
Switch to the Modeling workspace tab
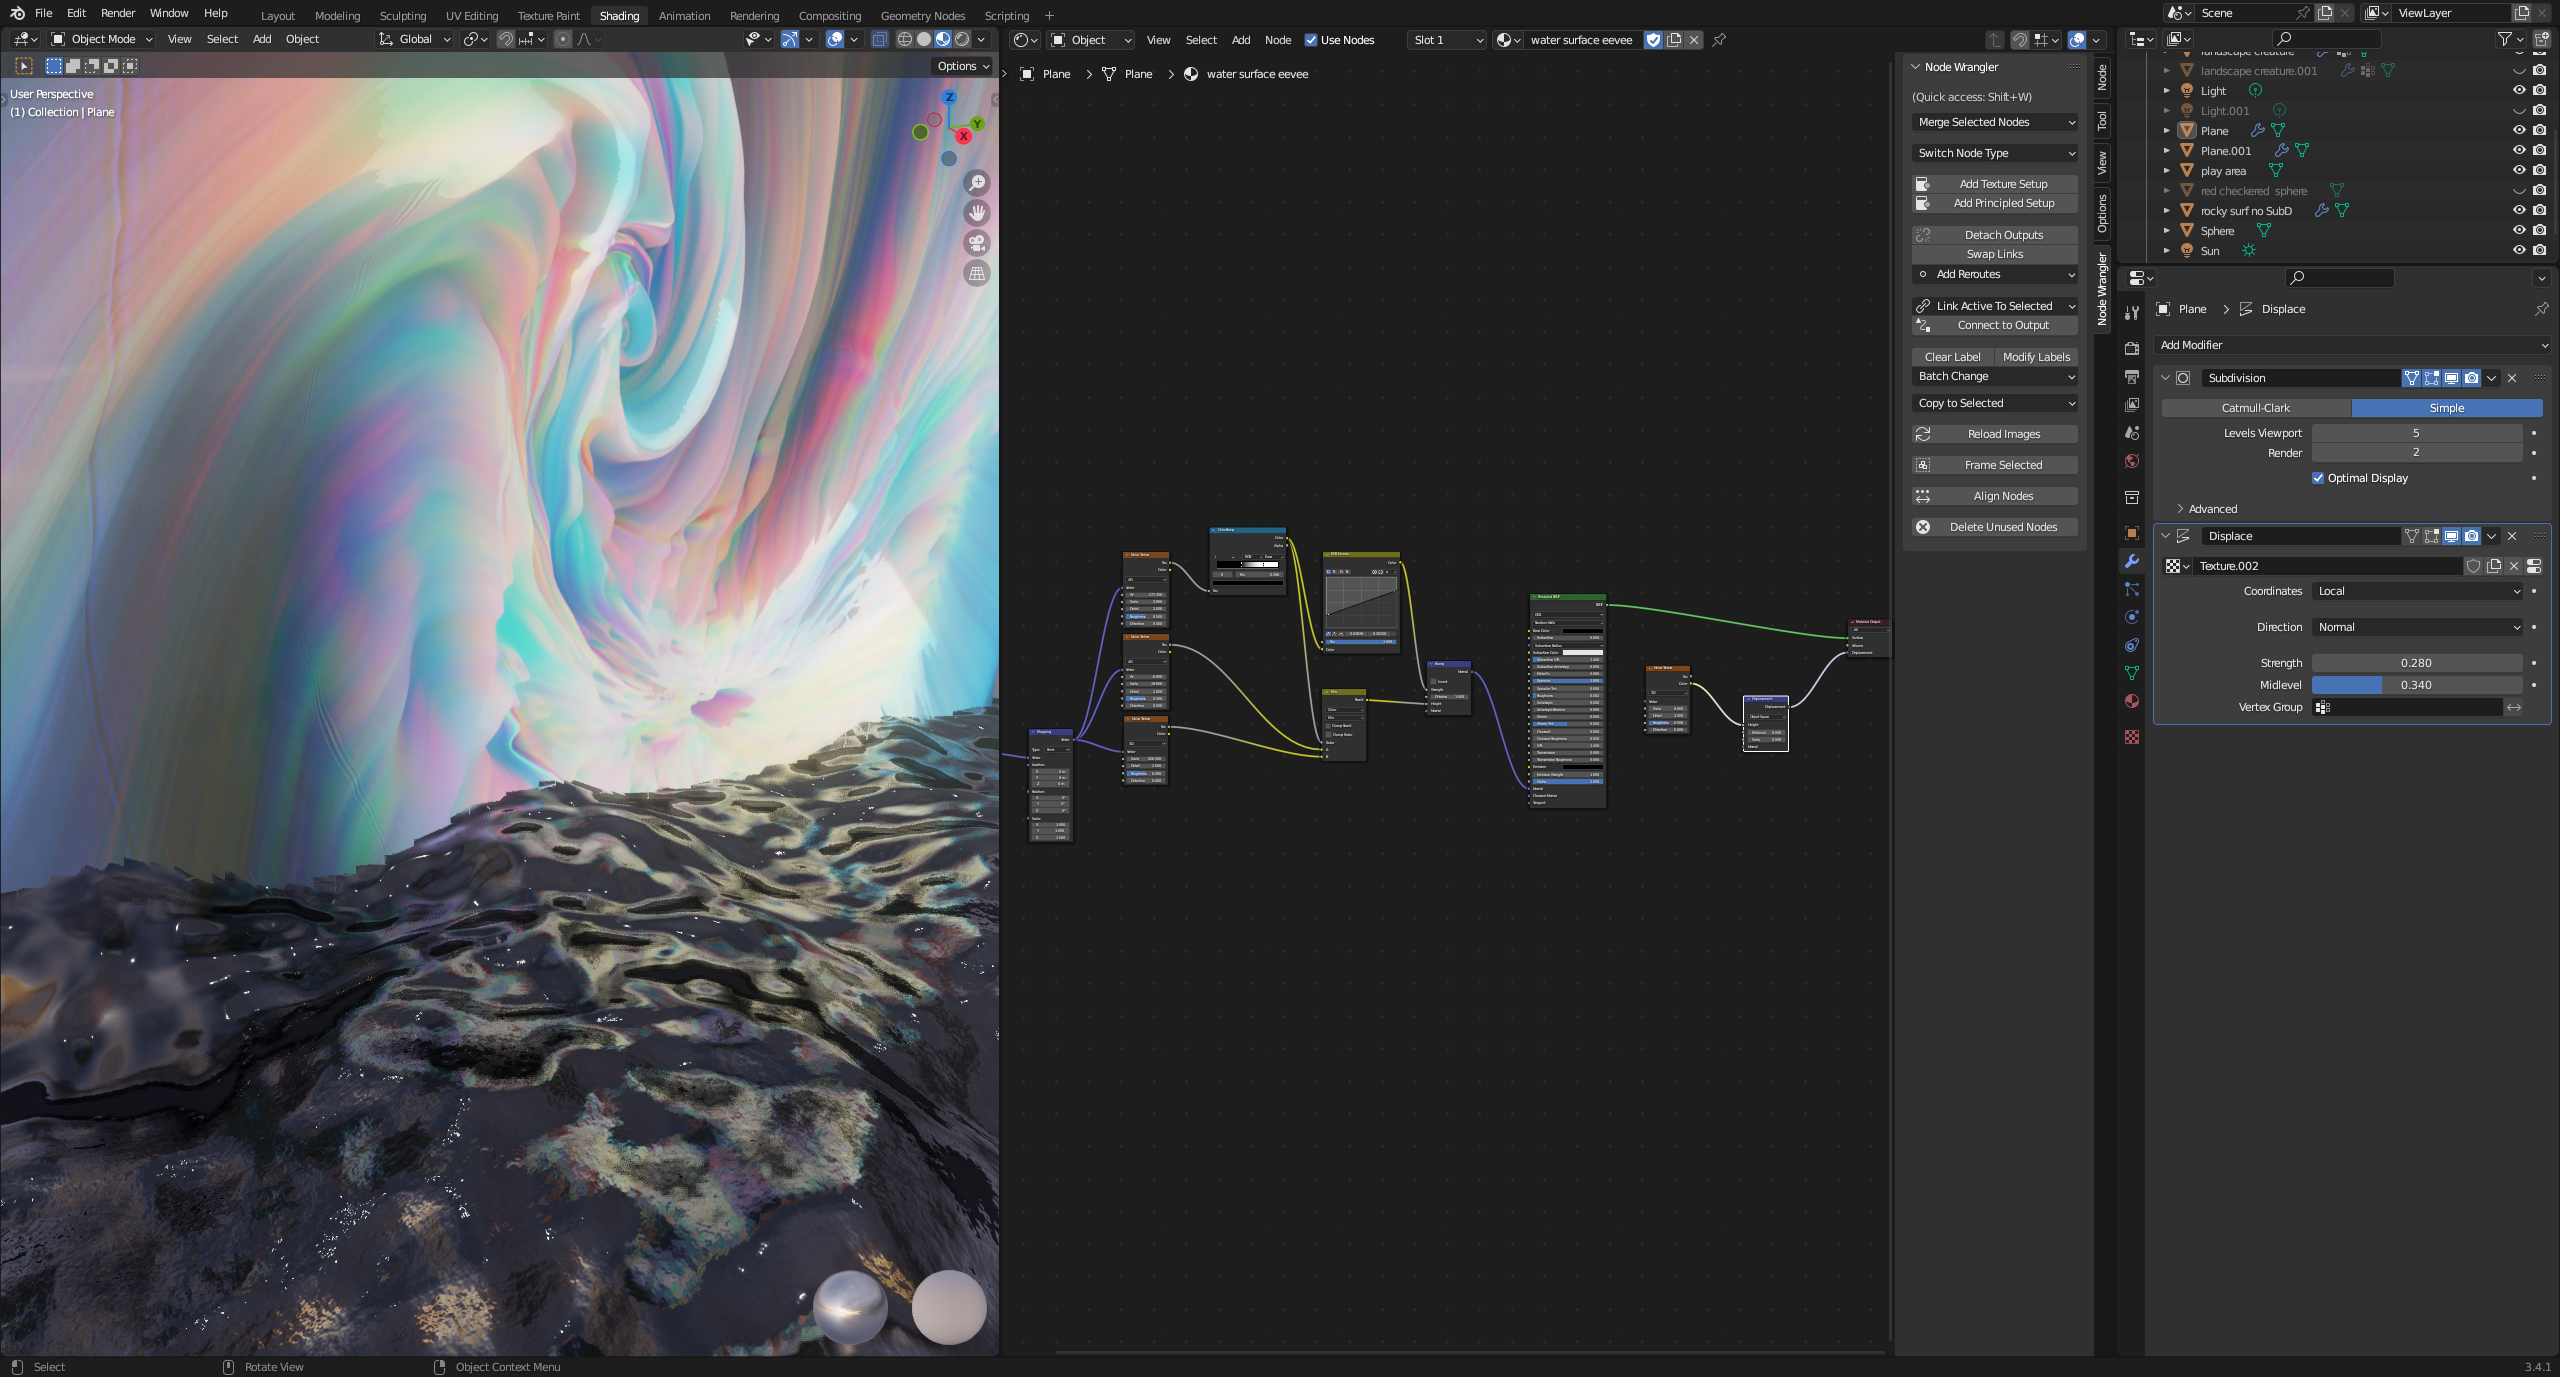(x=337, y=15)
